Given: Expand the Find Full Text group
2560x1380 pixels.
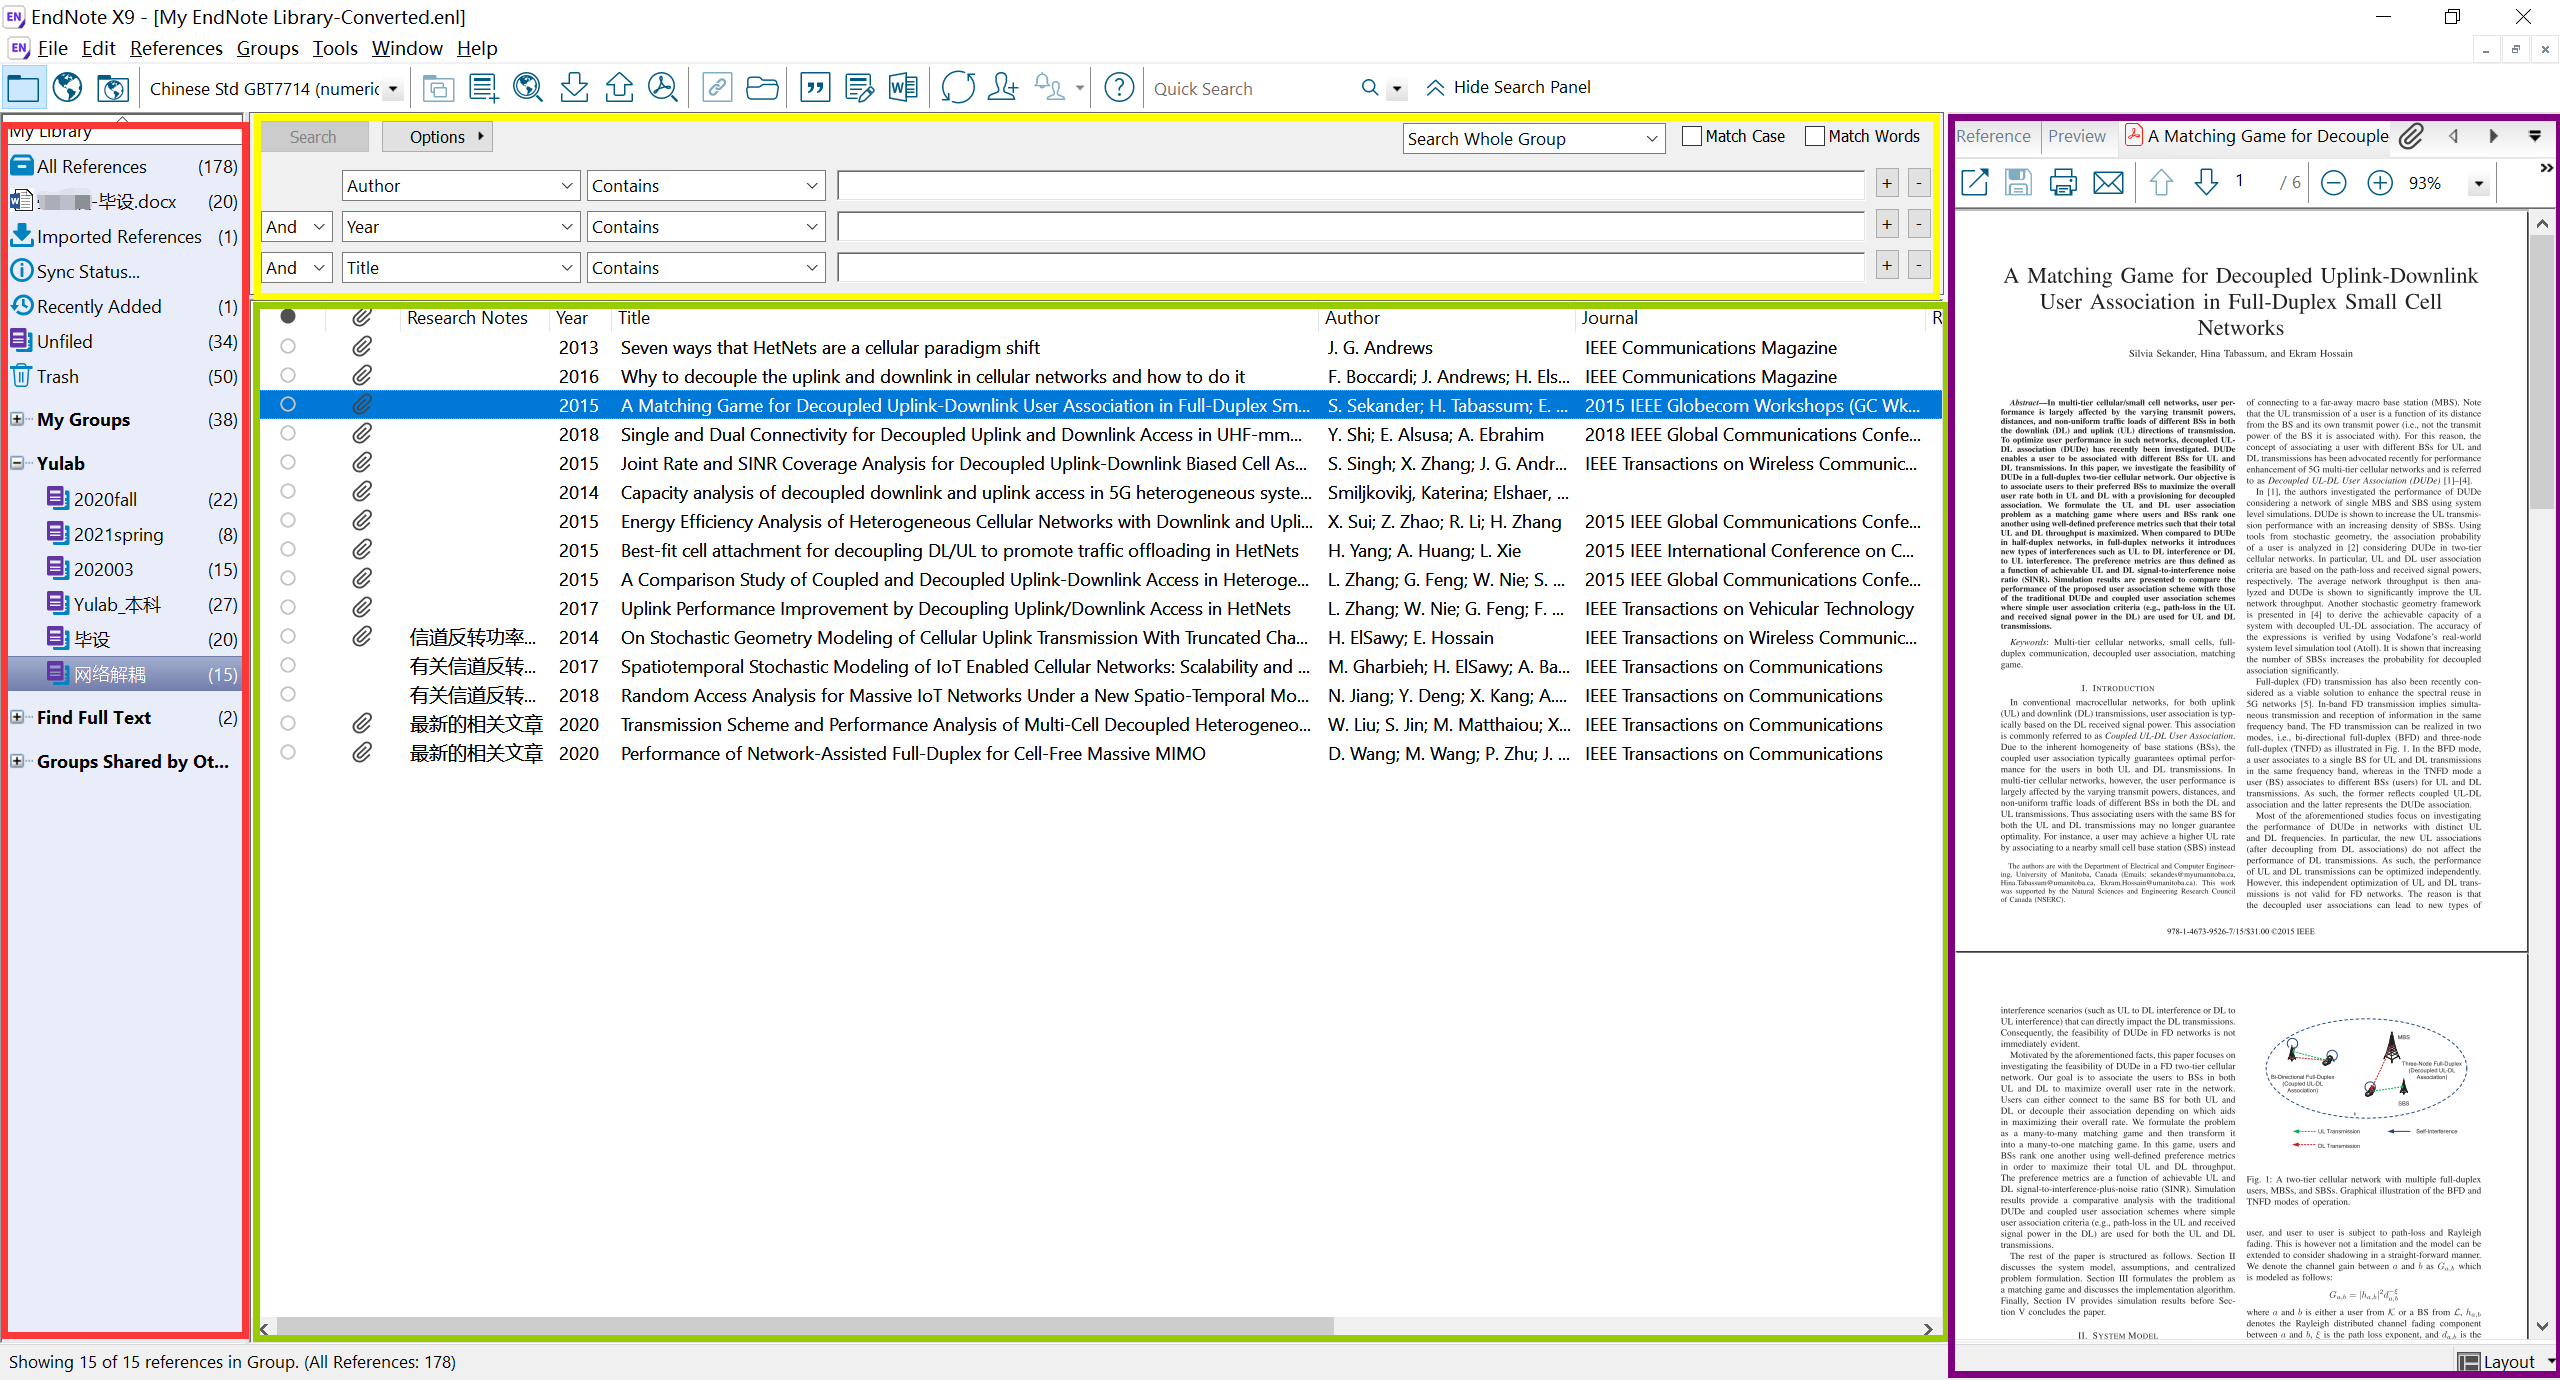Looking at the screenshot, I should 17,717.
